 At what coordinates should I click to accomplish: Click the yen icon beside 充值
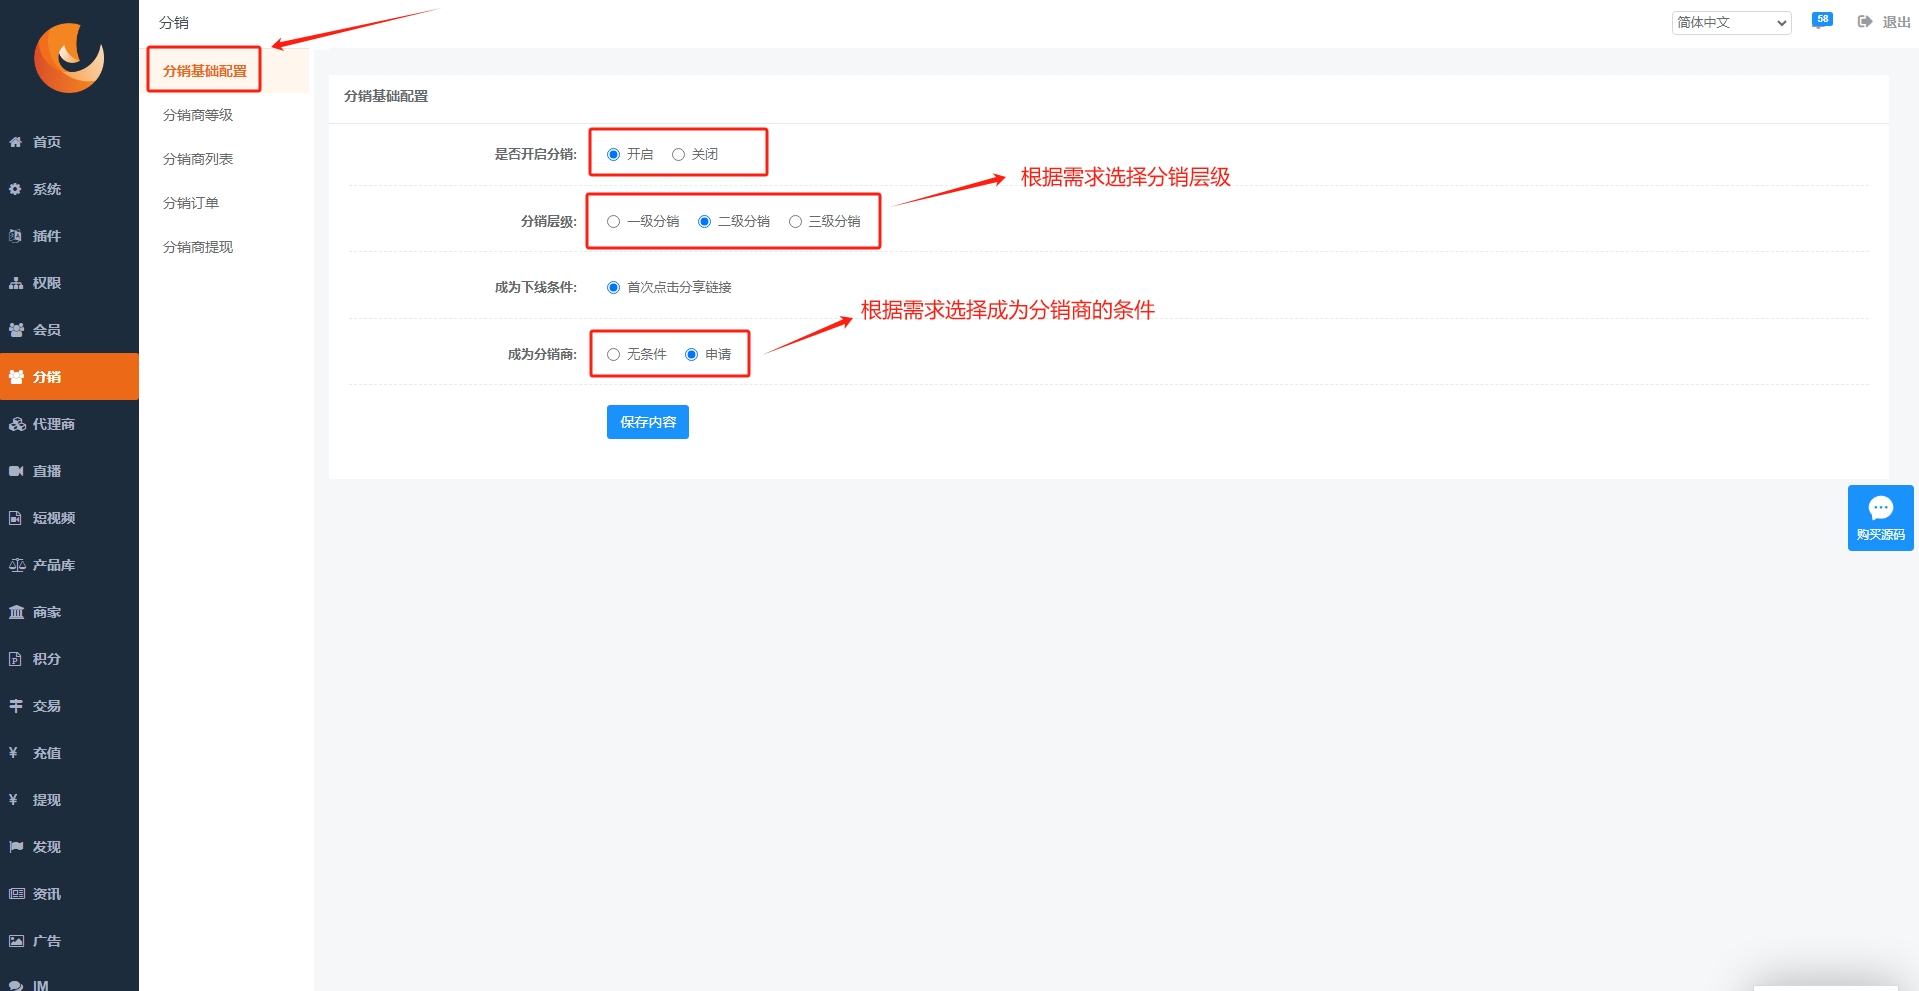[14, 753]
